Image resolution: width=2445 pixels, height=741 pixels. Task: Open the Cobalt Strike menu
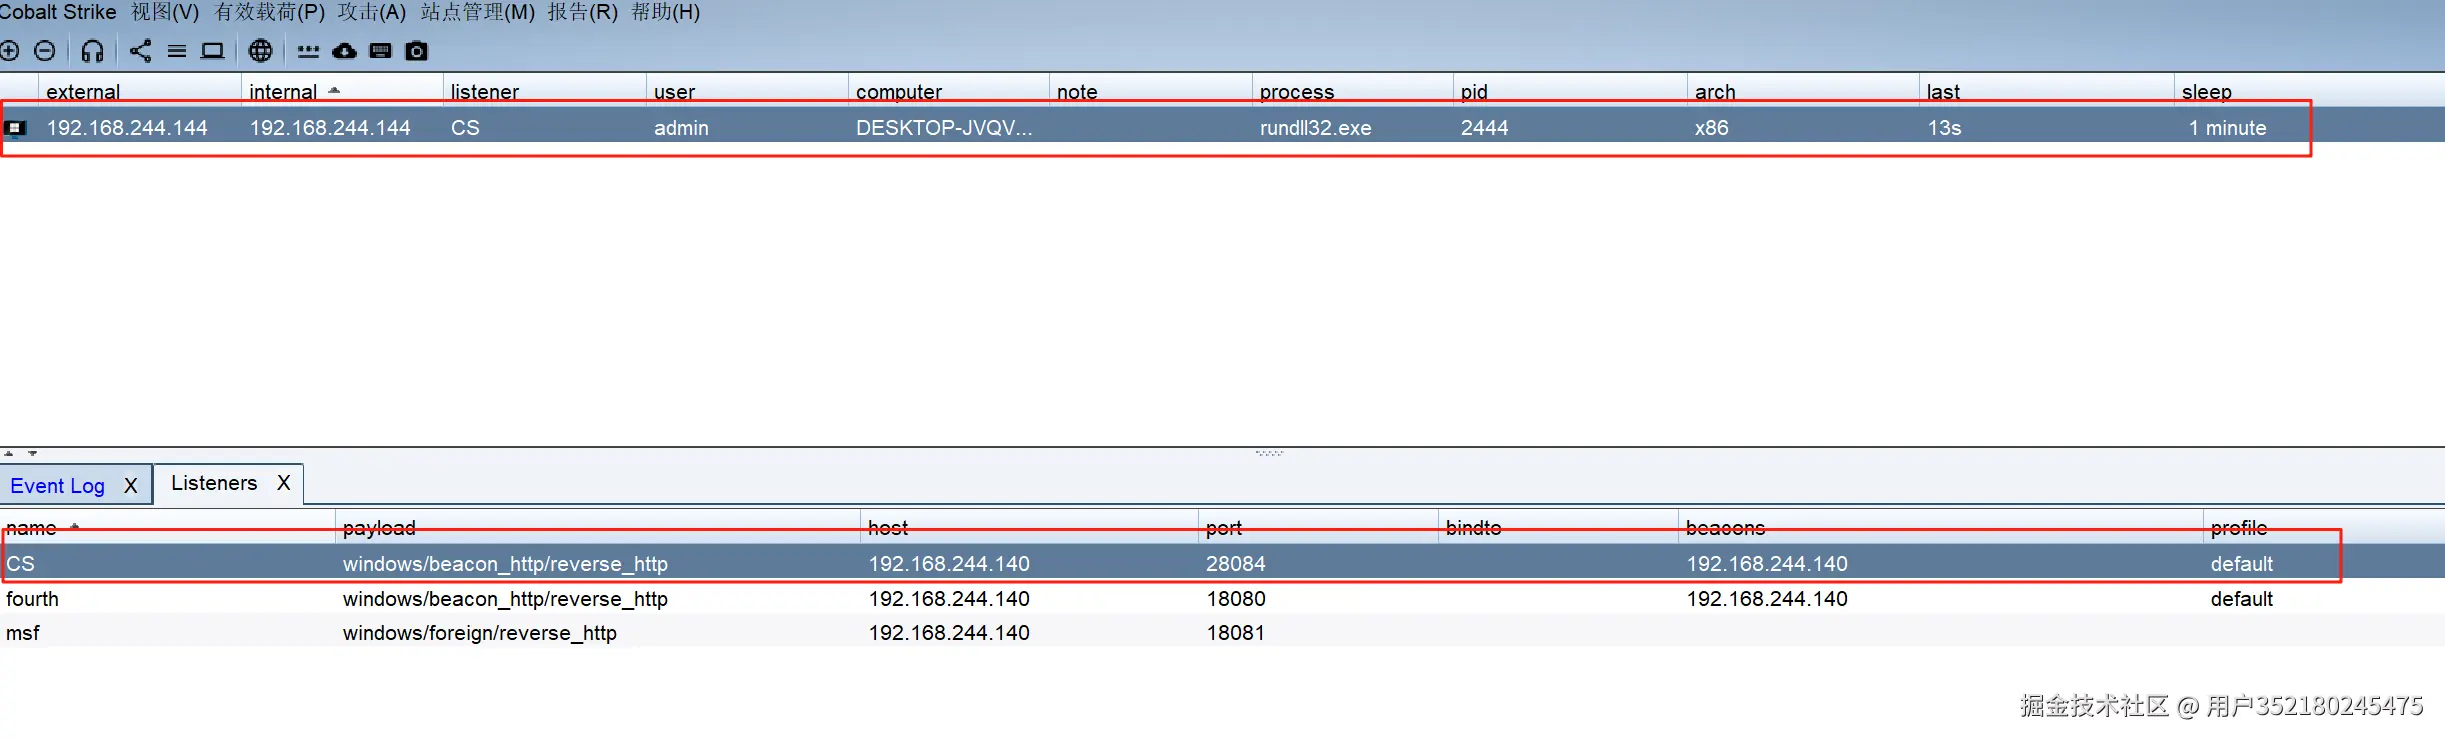click(57, 12)
